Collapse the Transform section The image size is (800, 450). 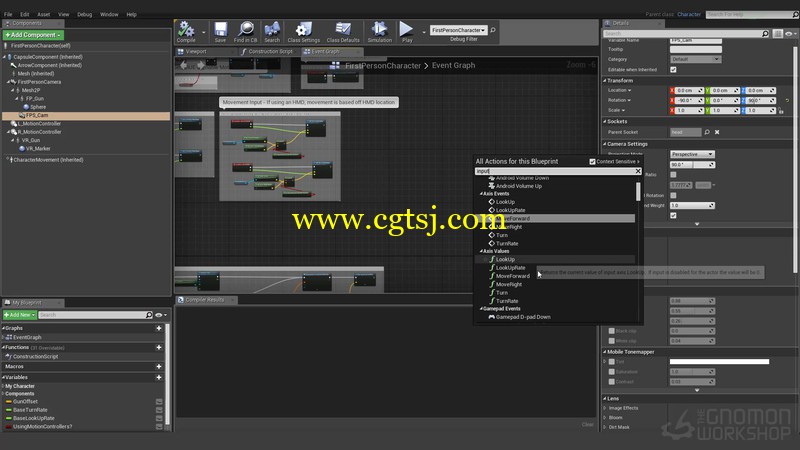click(x=605, y=81)
